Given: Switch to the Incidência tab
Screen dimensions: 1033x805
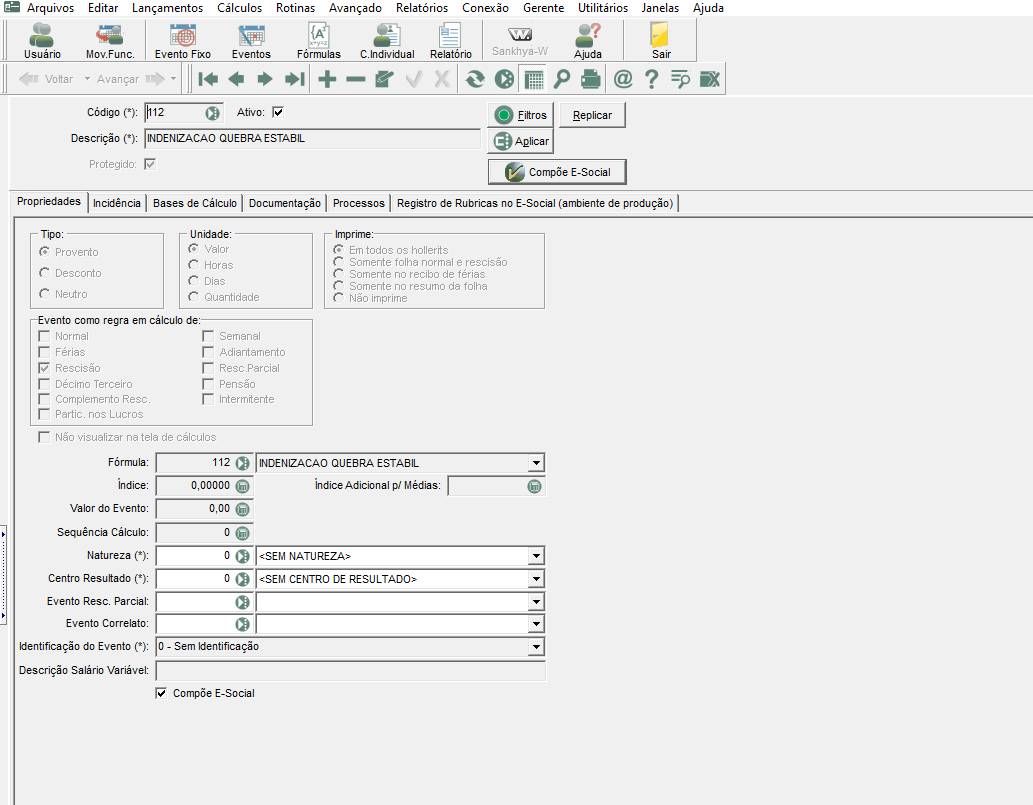Looking at the screenshot, I should click(x=117, y=203).
